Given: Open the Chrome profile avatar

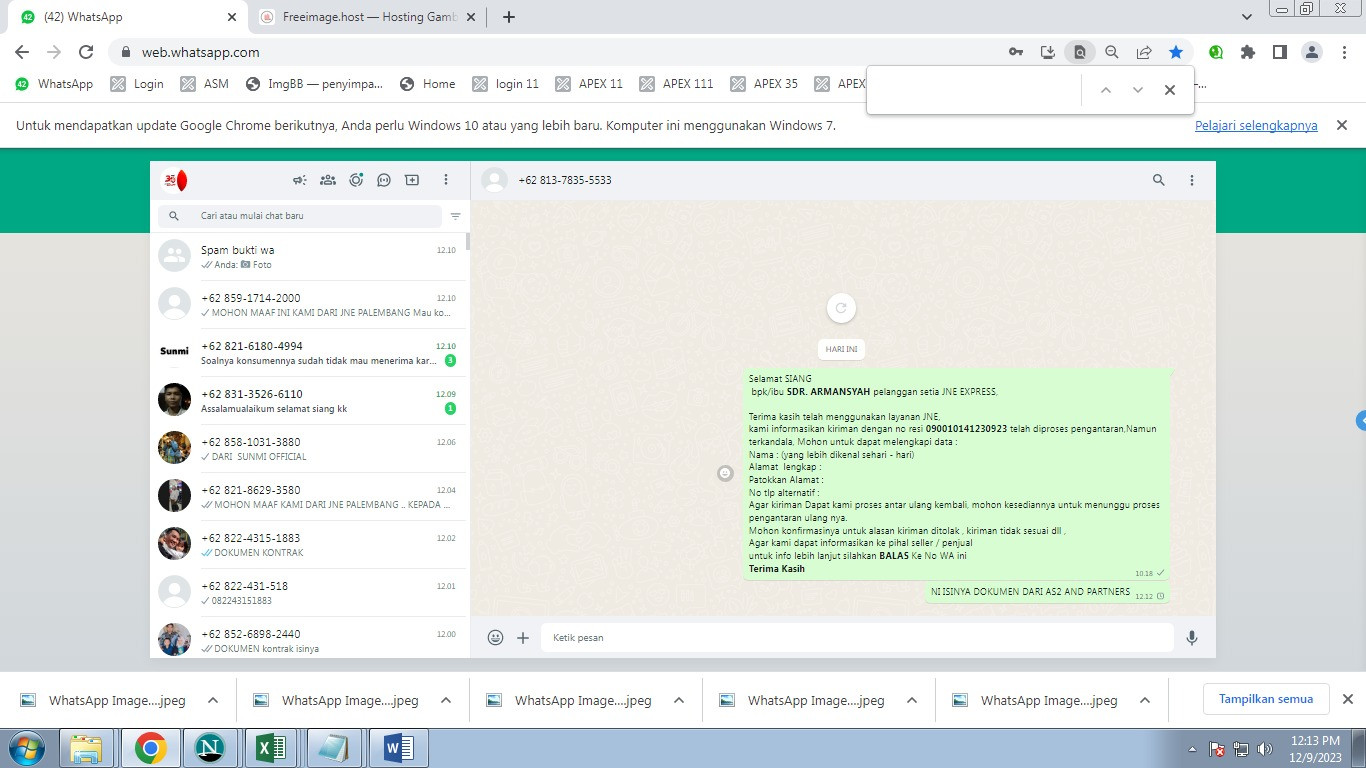Looking at the screenshot, I should (x=1312, y=52).
